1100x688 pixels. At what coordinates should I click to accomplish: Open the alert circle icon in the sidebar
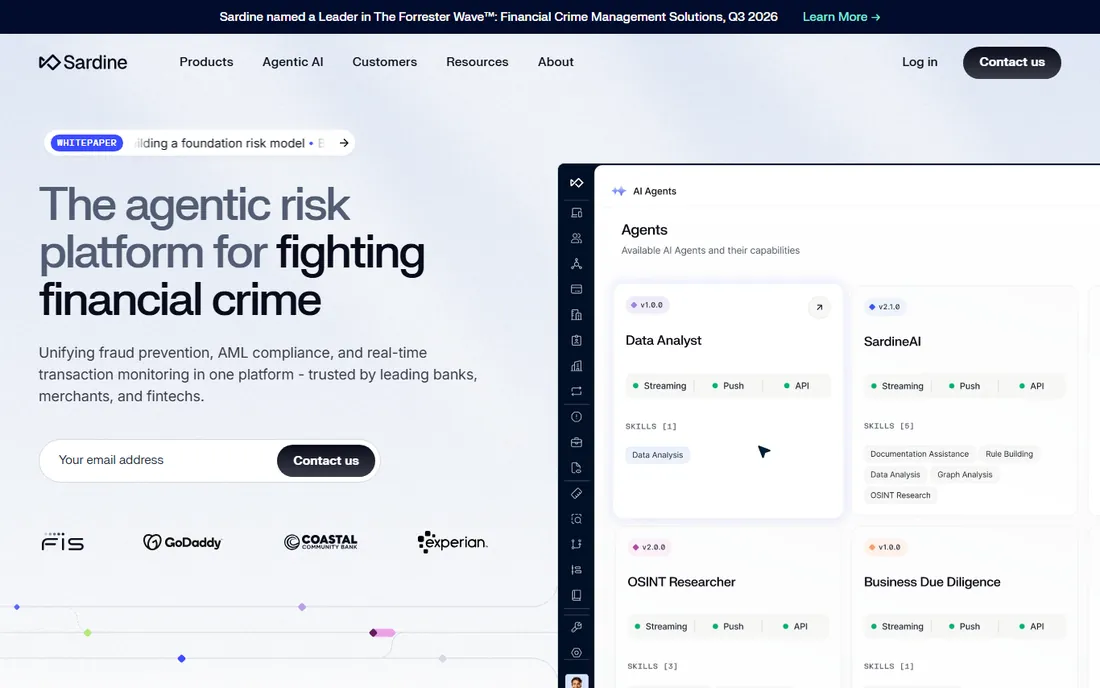[x=577, y=417]
